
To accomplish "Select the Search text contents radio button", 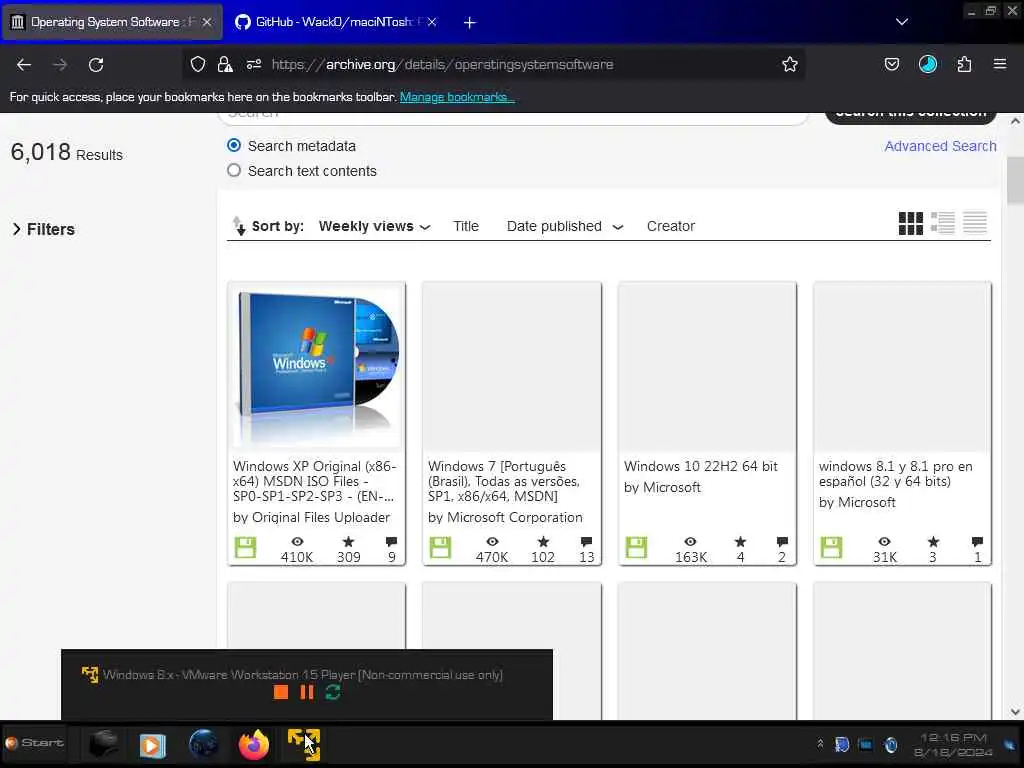I will click(233, 170).
